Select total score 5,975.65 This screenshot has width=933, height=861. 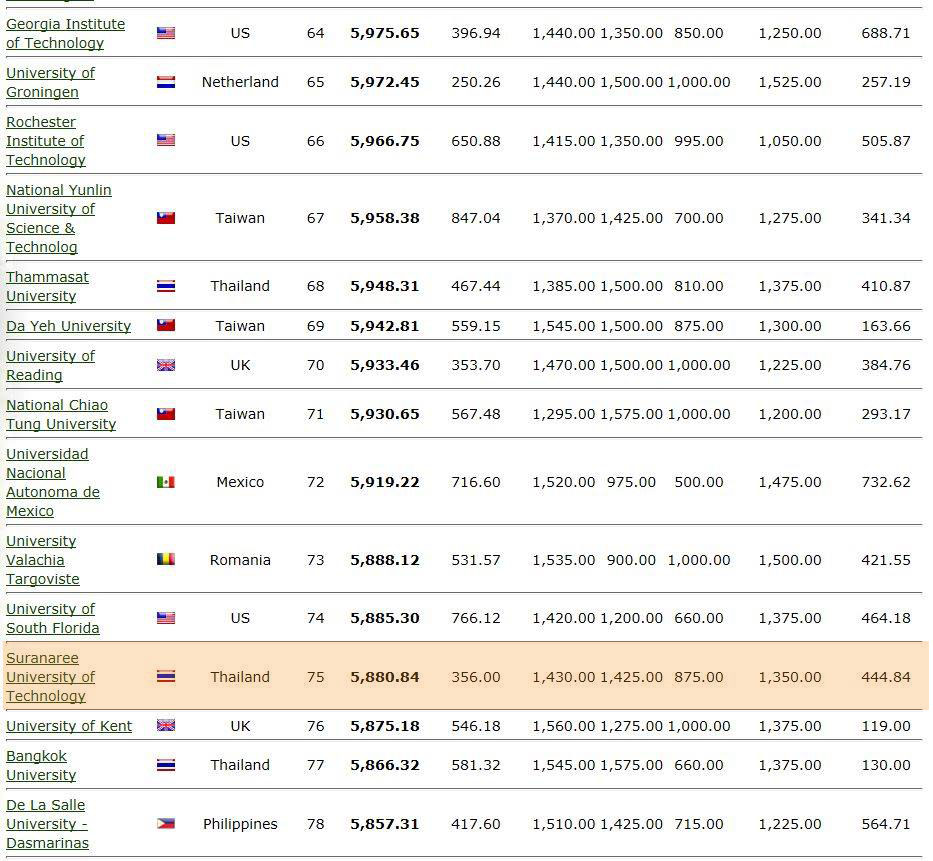click(385, 33)
